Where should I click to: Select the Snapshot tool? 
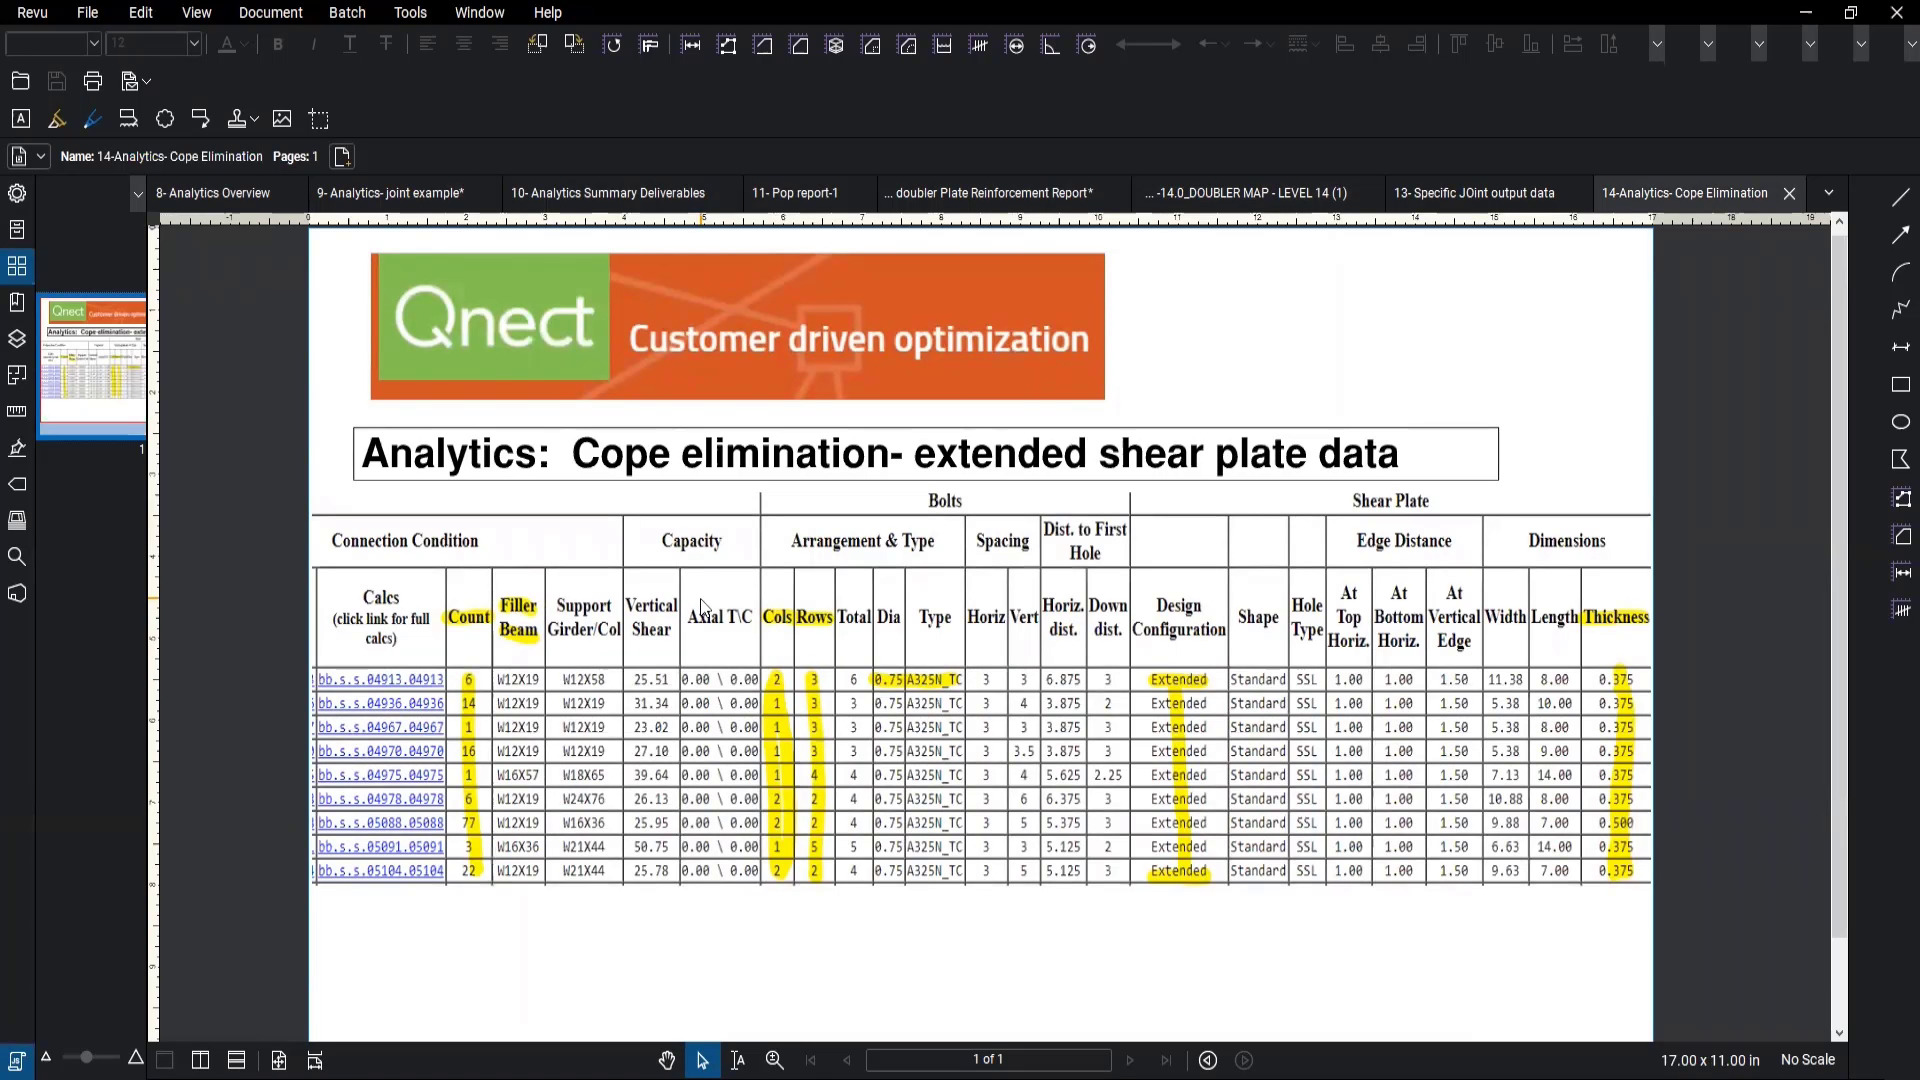point(319,119)
